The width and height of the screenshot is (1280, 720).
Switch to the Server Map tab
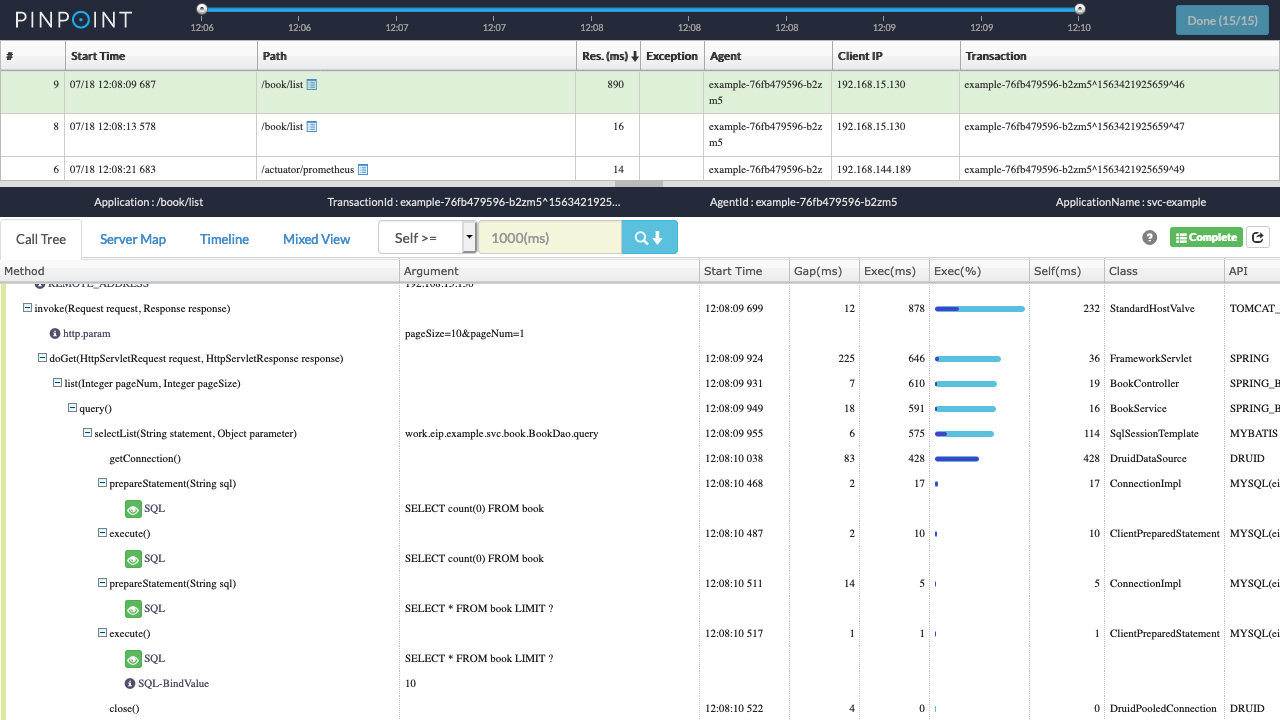point(133,239)
